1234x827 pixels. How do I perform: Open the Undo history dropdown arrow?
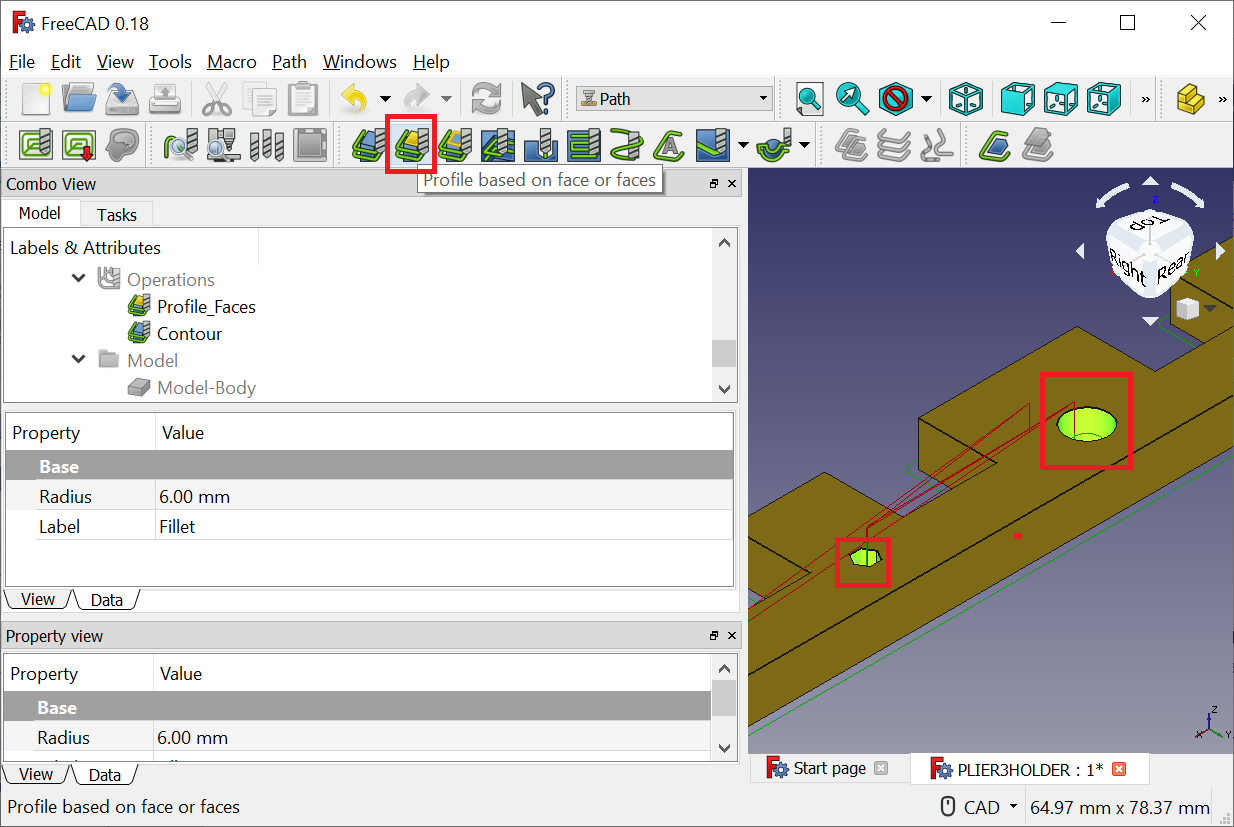[x=385, y=98]
